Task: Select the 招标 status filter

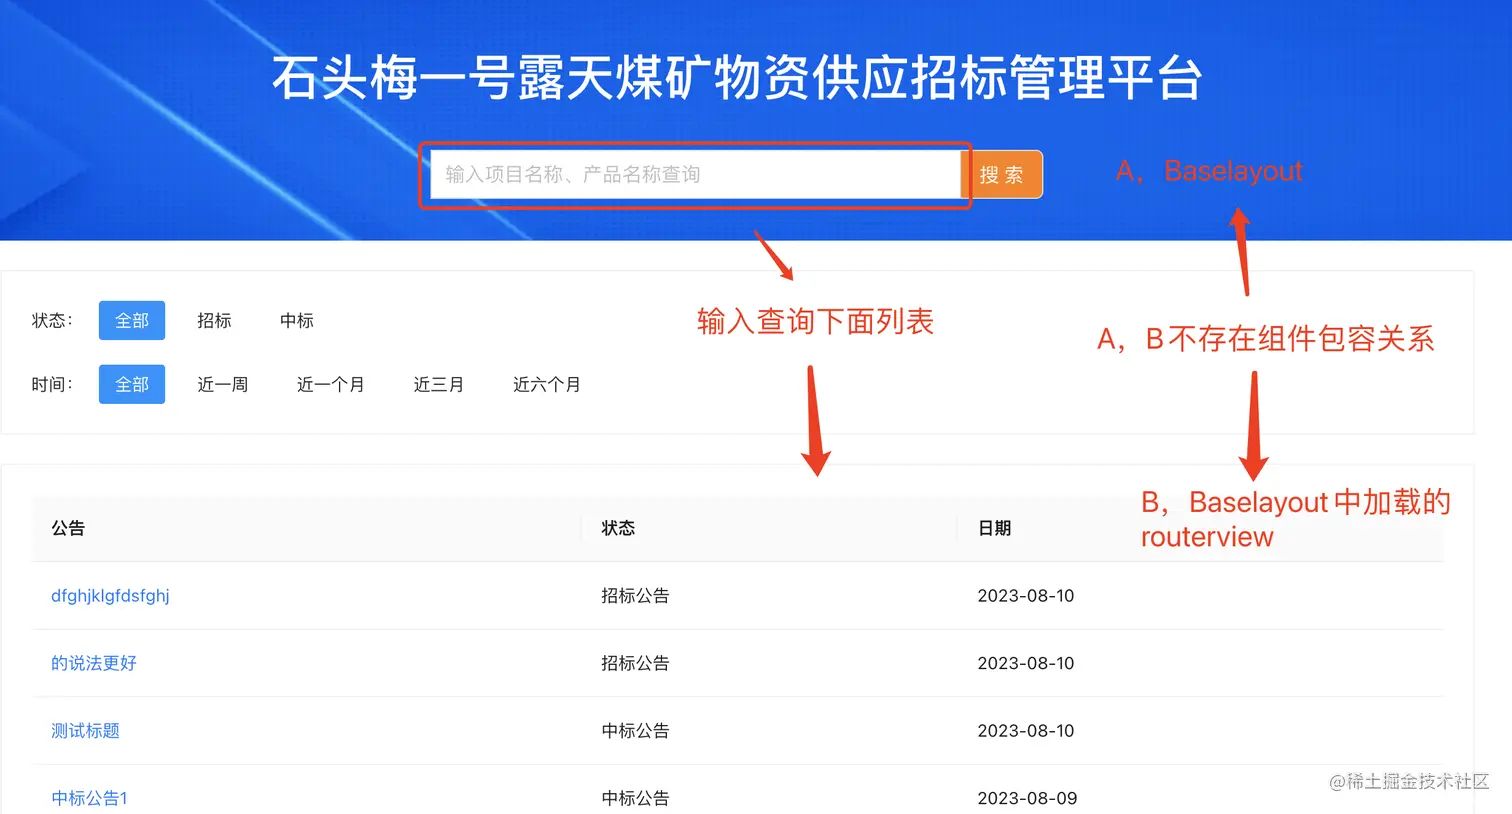Action: click(214, 321)
